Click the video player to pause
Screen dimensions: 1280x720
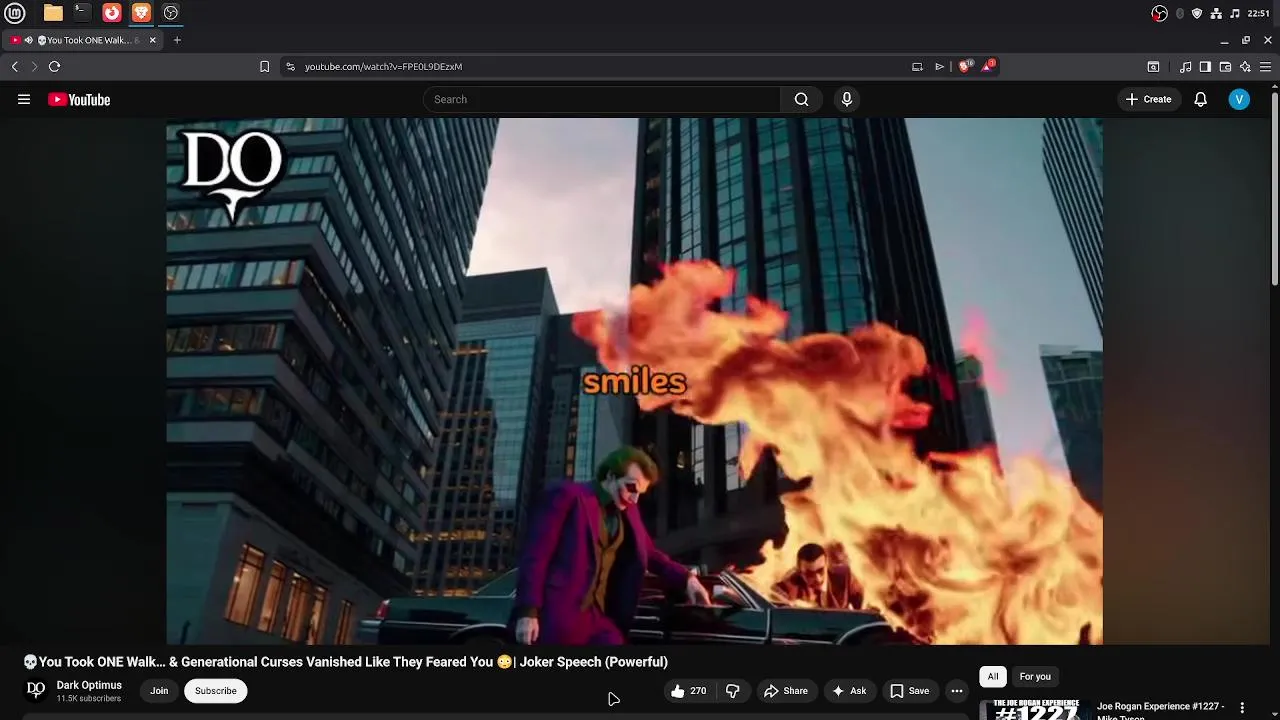pos(634,381)
